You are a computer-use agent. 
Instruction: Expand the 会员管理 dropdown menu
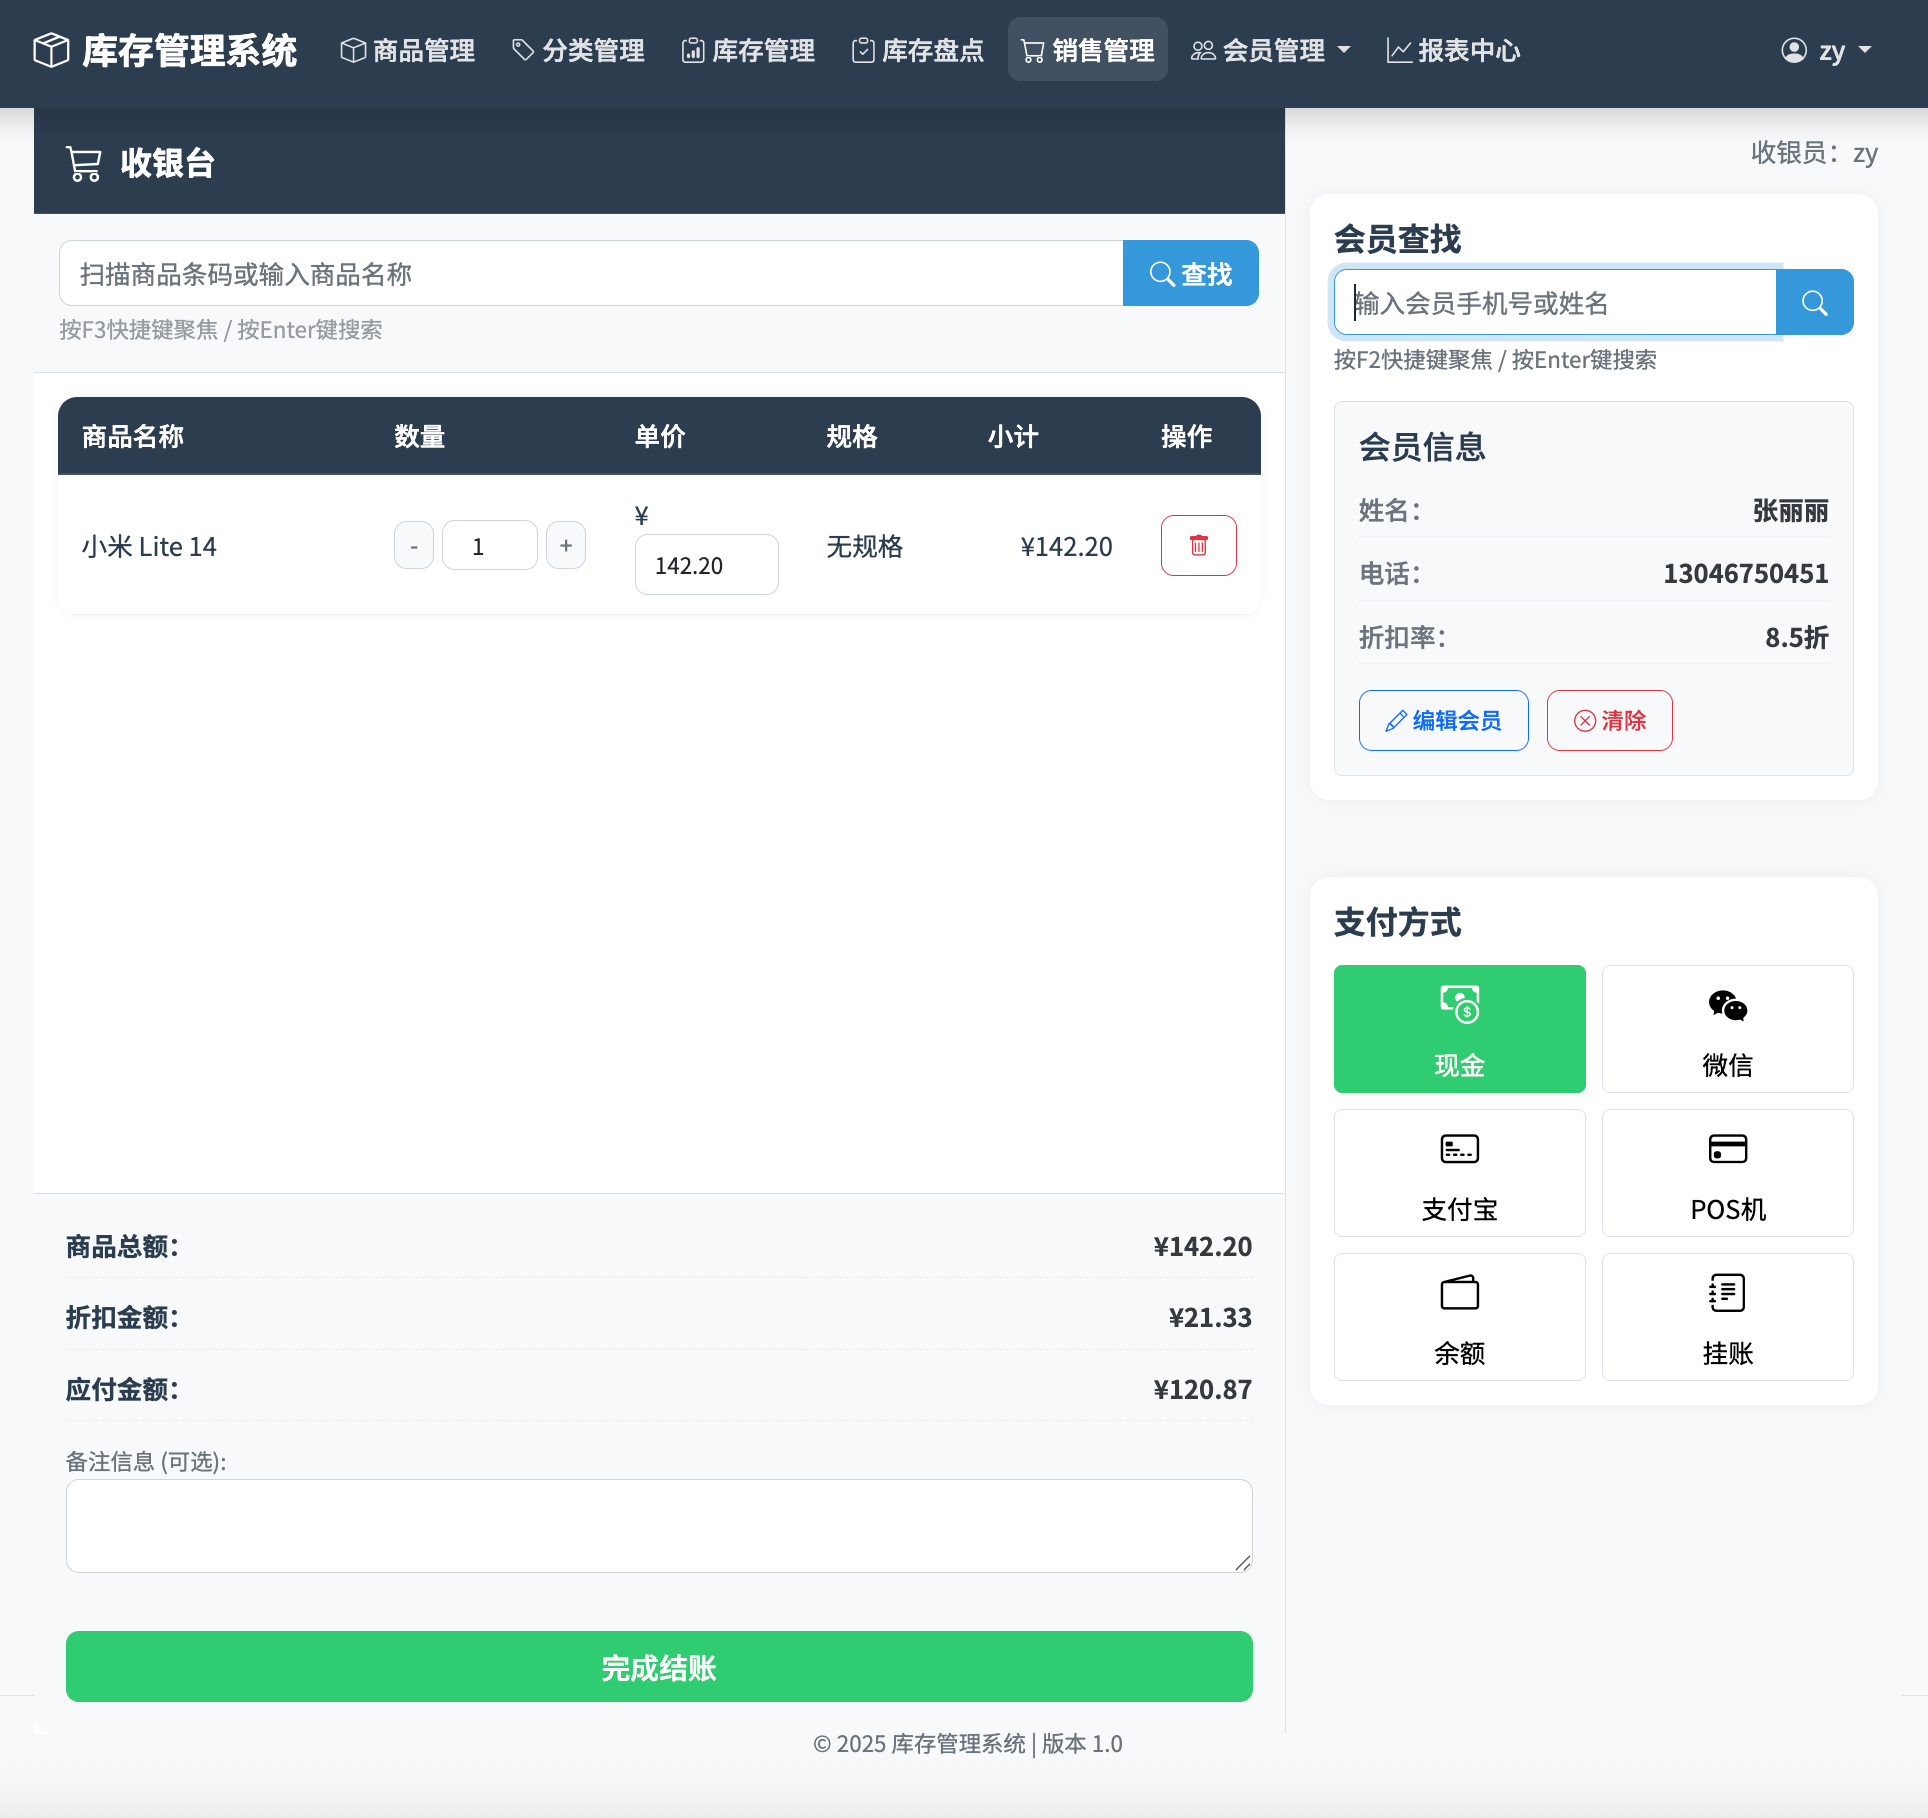pyautogui.click(x=1271, y=50)
